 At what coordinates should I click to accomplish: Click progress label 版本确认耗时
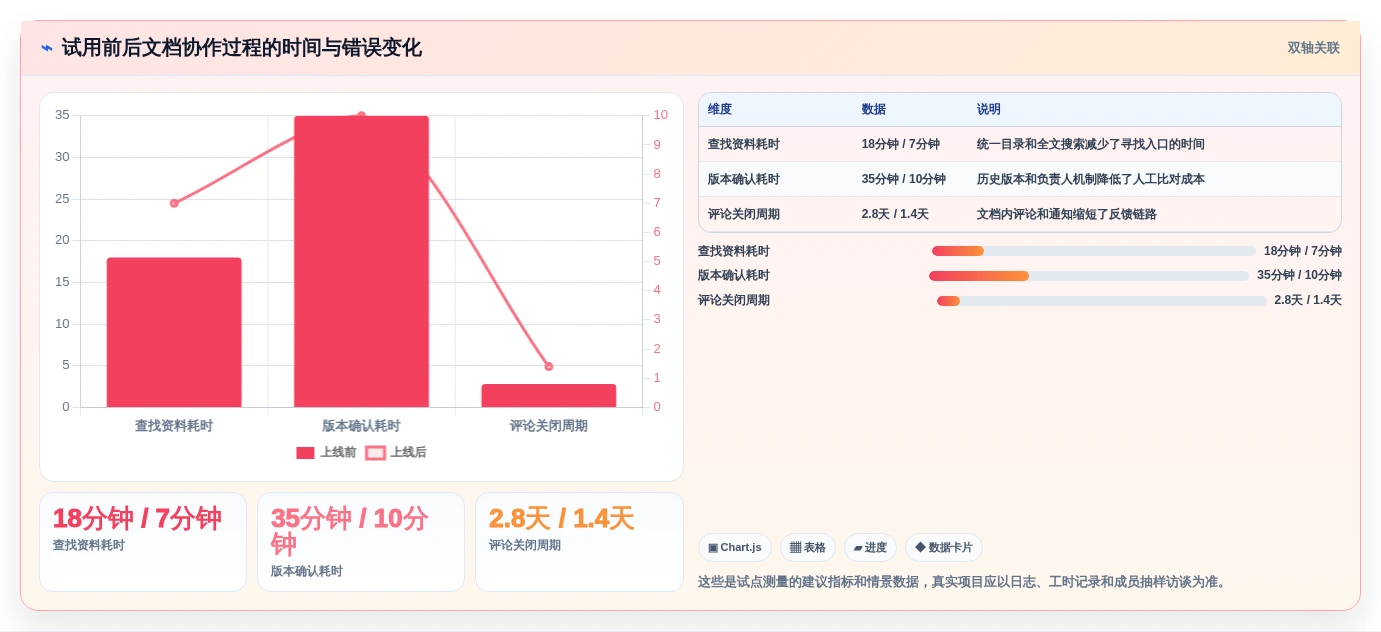(x=733, y=276)
